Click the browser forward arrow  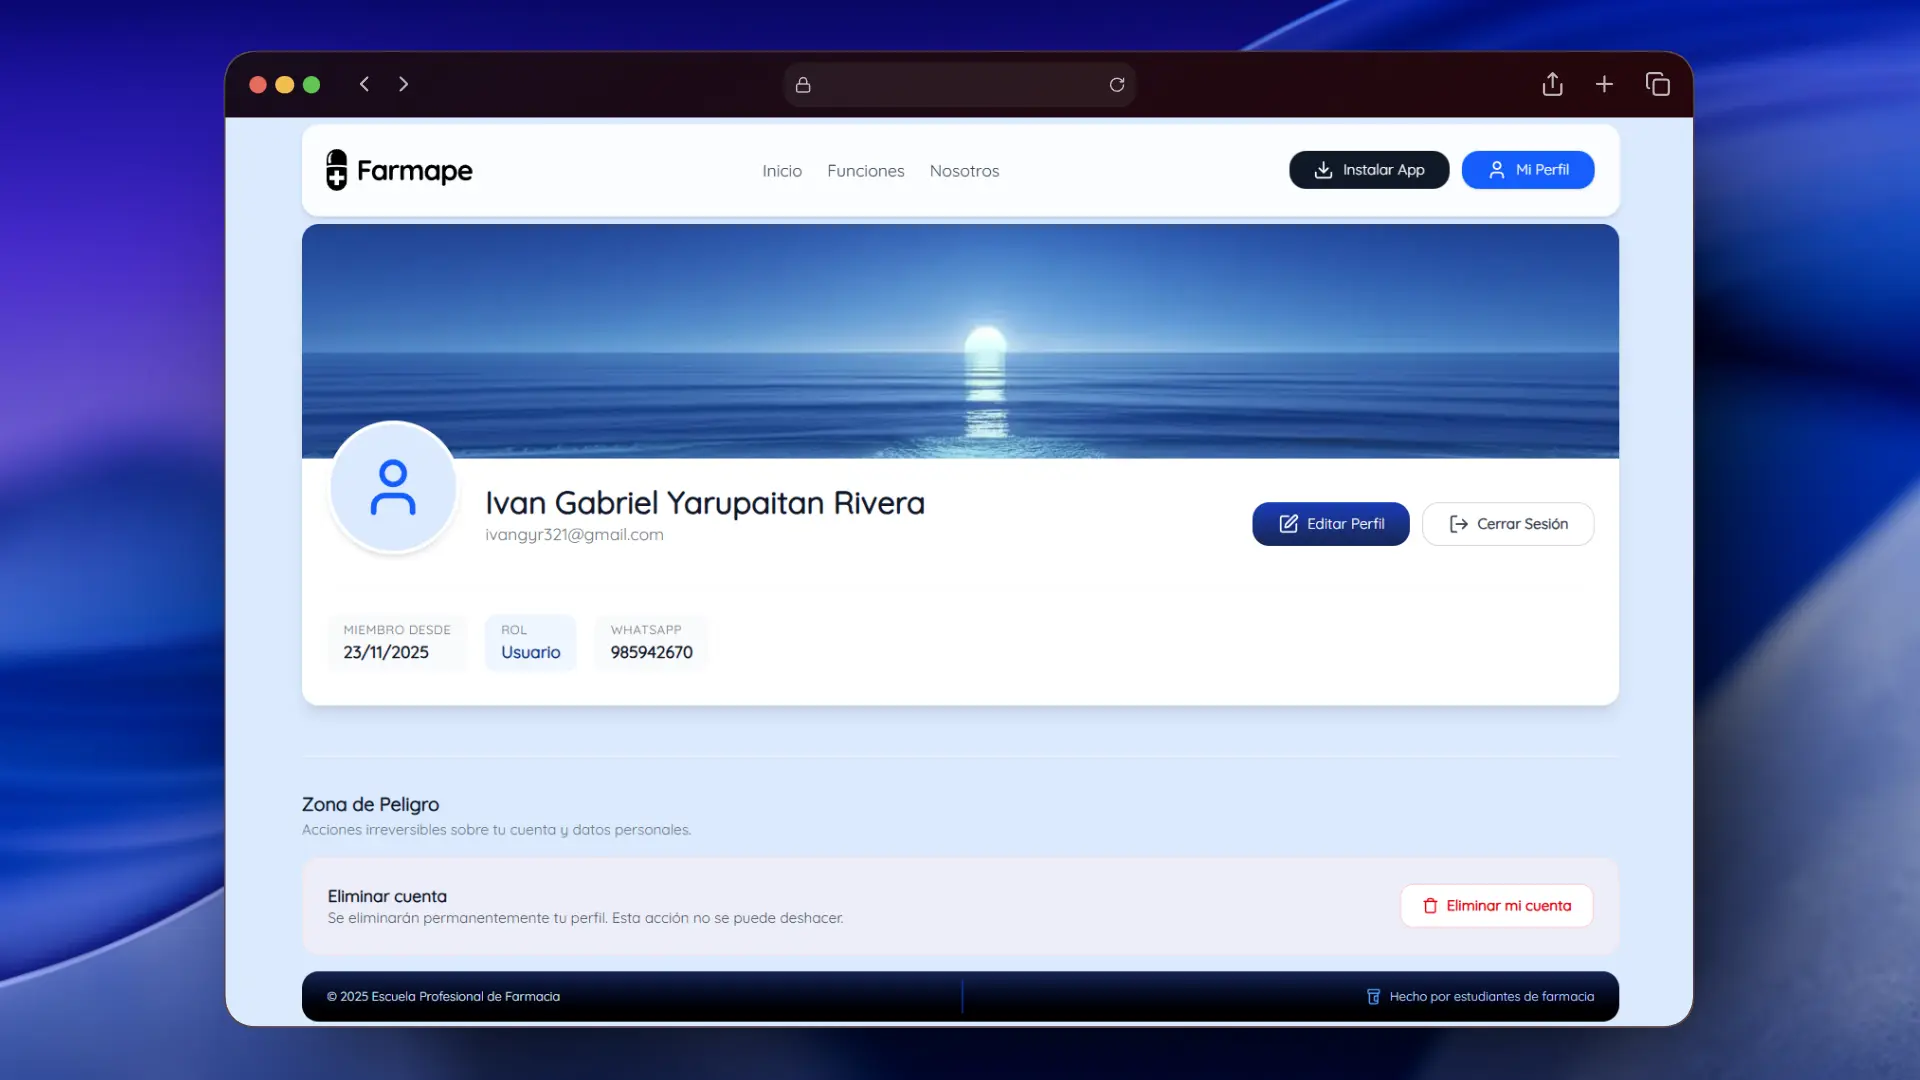coord(403,84)
